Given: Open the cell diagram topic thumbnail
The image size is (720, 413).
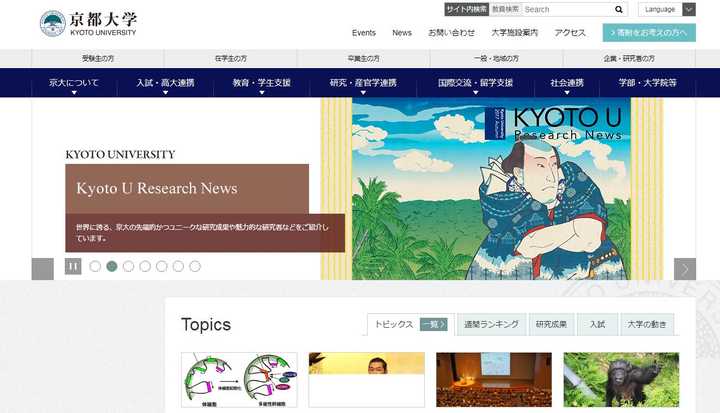Looking at the screenshot, I should click(239, 380).
